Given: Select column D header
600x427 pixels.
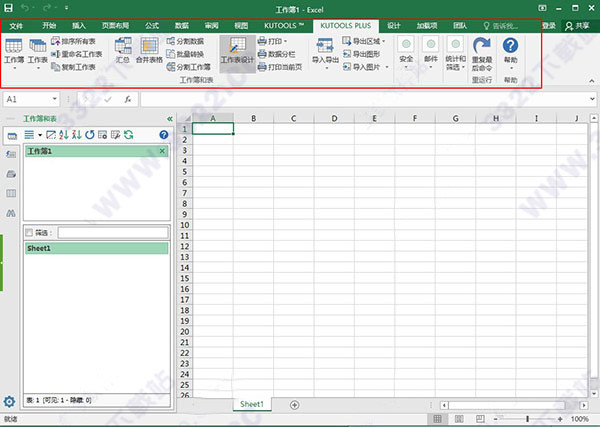Looking at the screenshot, I should point(334,118).
